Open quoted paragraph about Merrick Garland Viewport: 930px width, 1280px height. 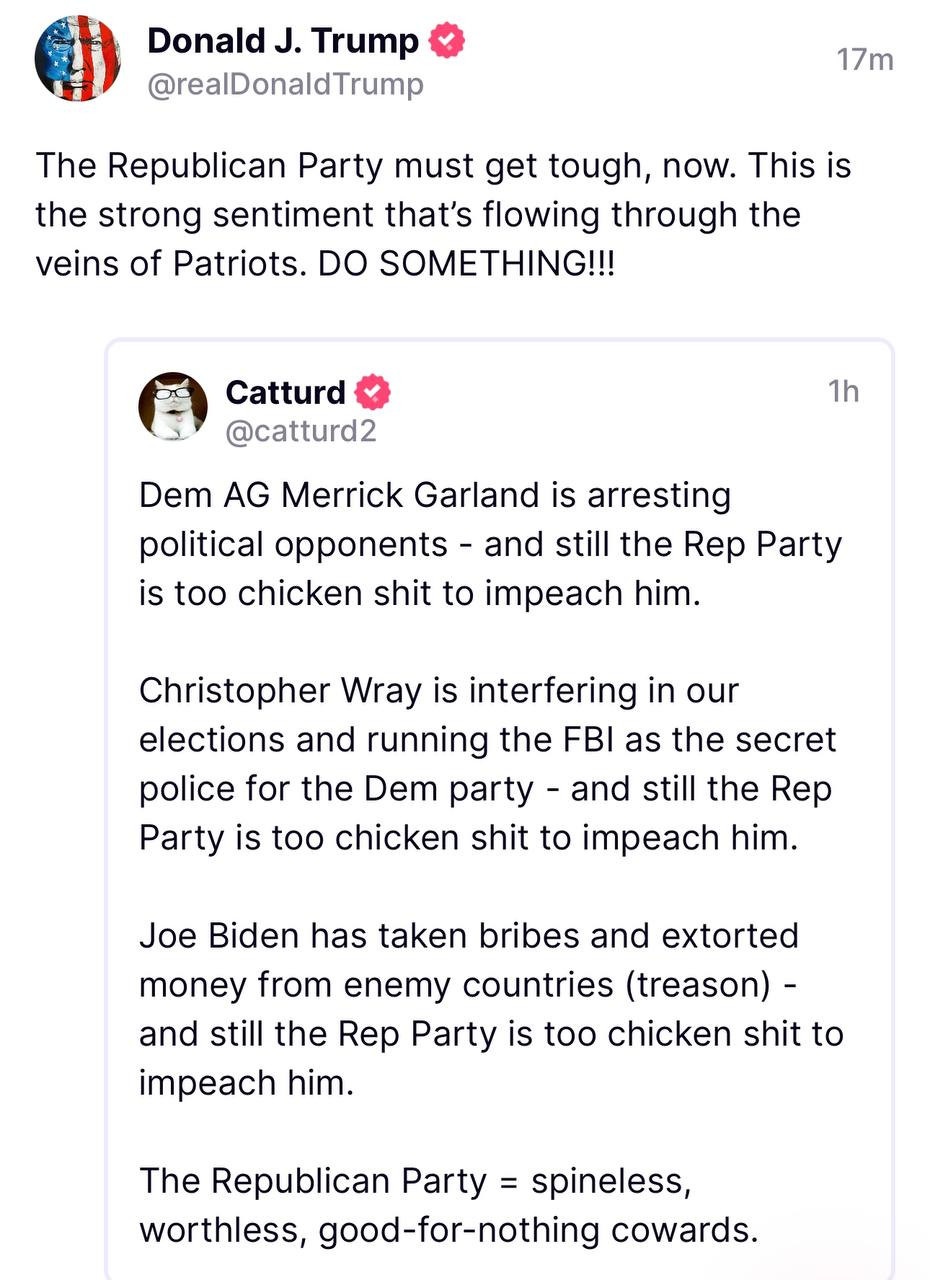(490, 544)
